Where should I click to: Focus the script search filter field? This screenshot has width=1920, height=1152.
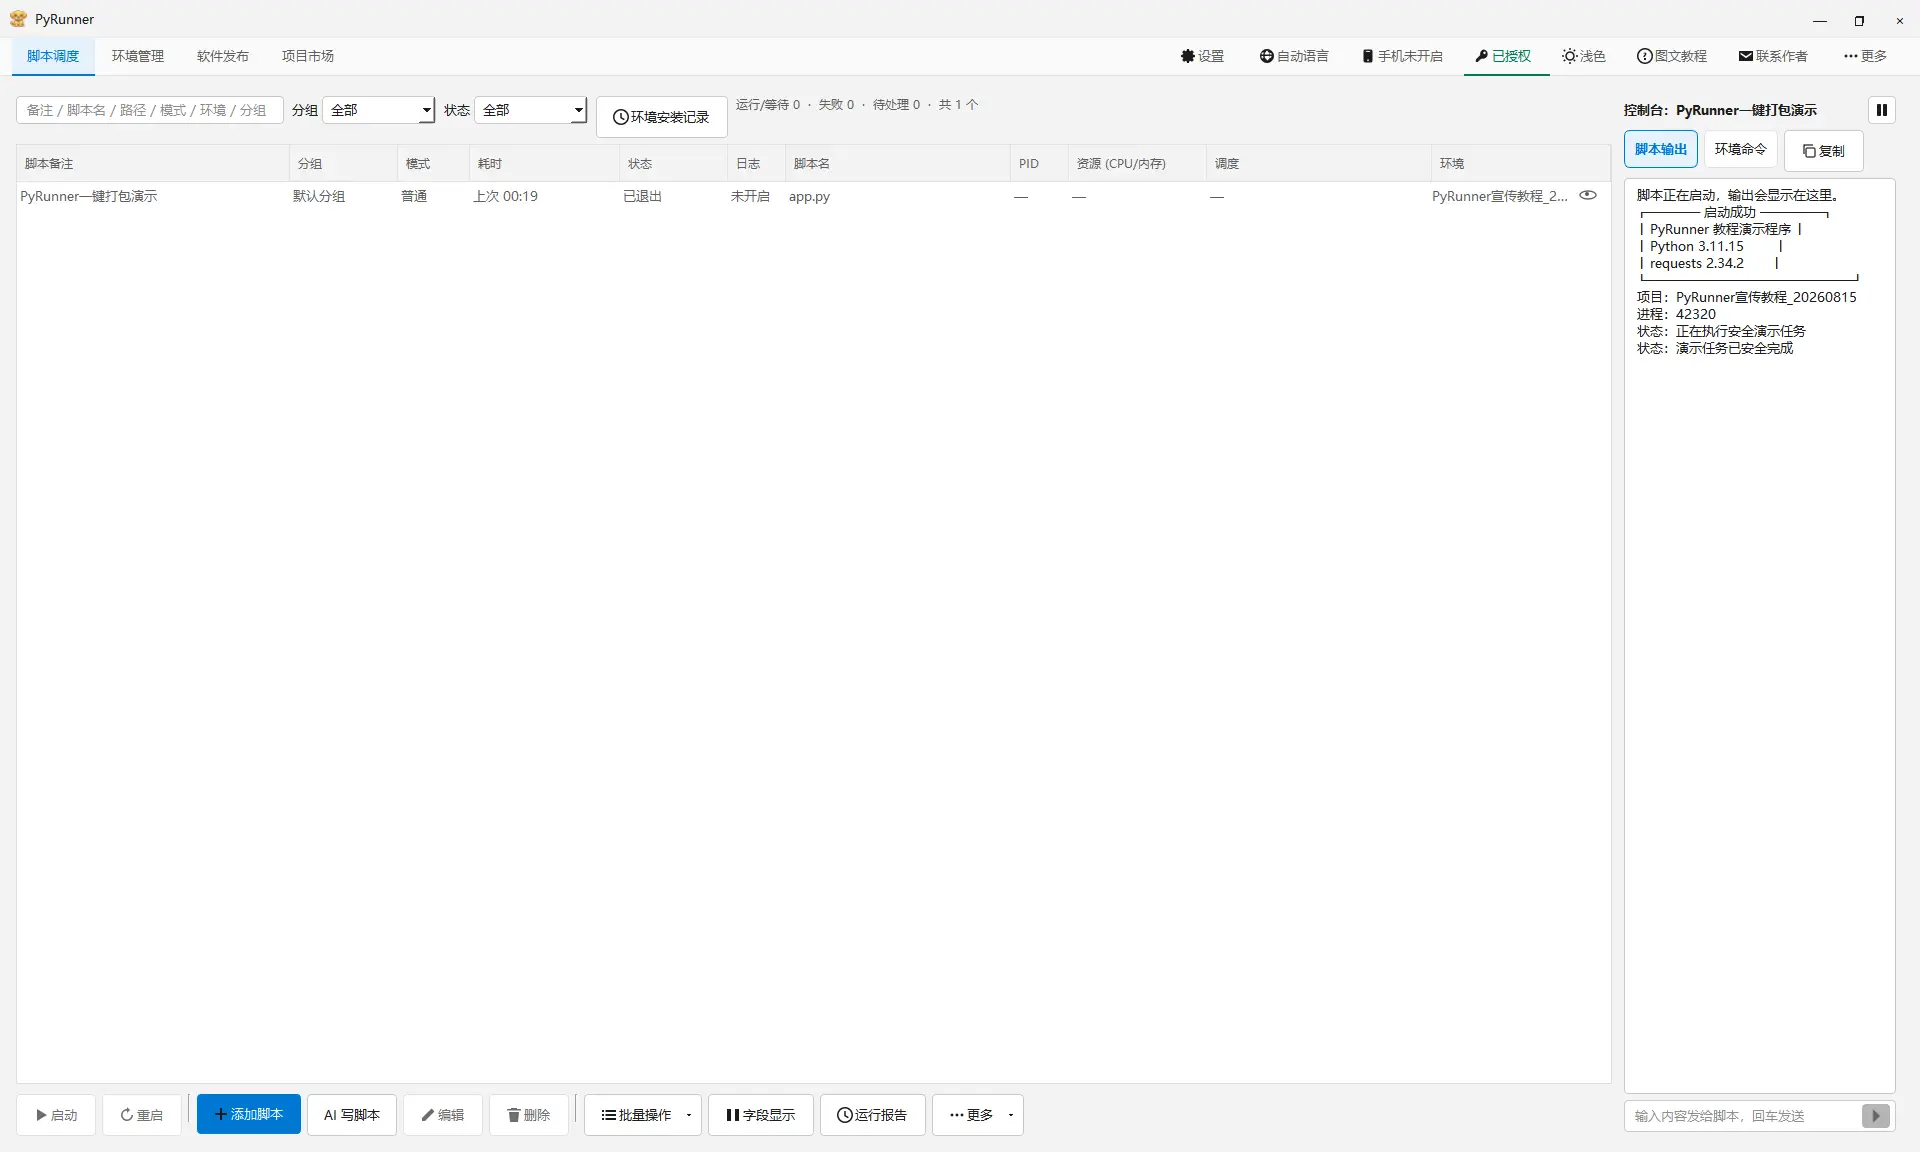click(150, 110)
